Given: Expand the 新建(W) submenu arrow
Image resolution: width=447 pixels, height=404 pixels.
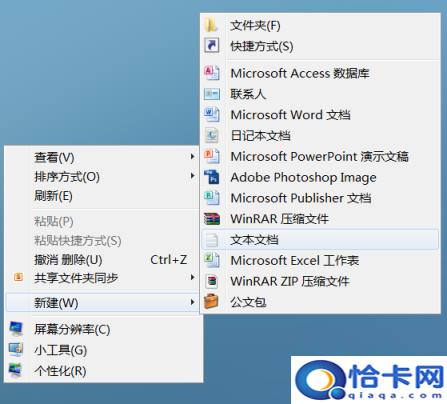Looking at the screenshot, I should pyautogui.click(x=192, y=302).
